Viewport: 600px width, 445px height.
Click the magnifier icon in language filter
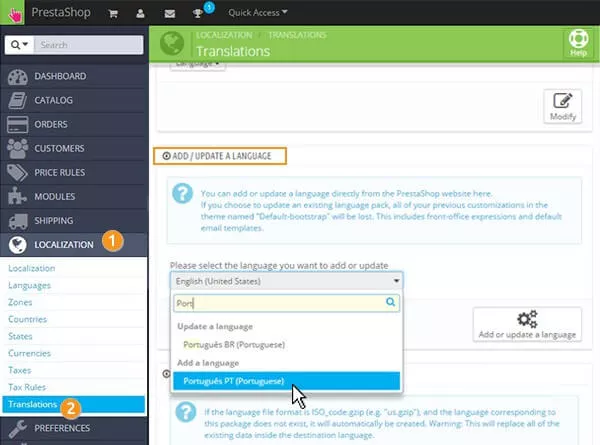click(x=390, y=302)
